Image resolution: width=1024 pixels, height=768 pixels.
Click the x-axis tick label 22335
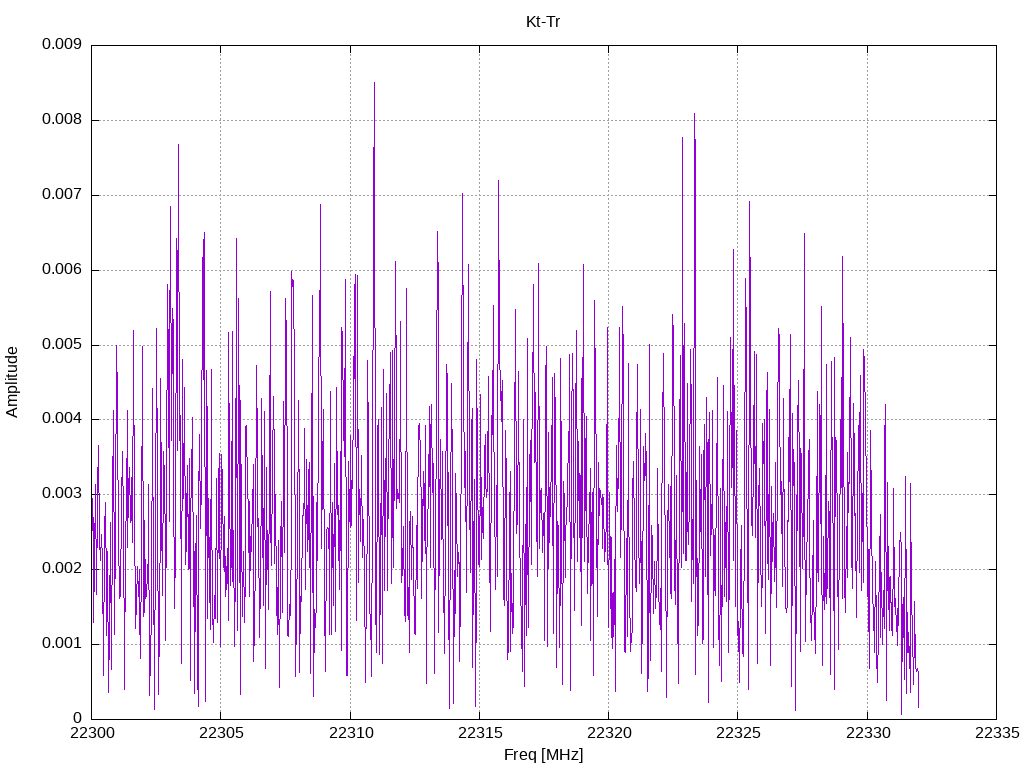997,733
